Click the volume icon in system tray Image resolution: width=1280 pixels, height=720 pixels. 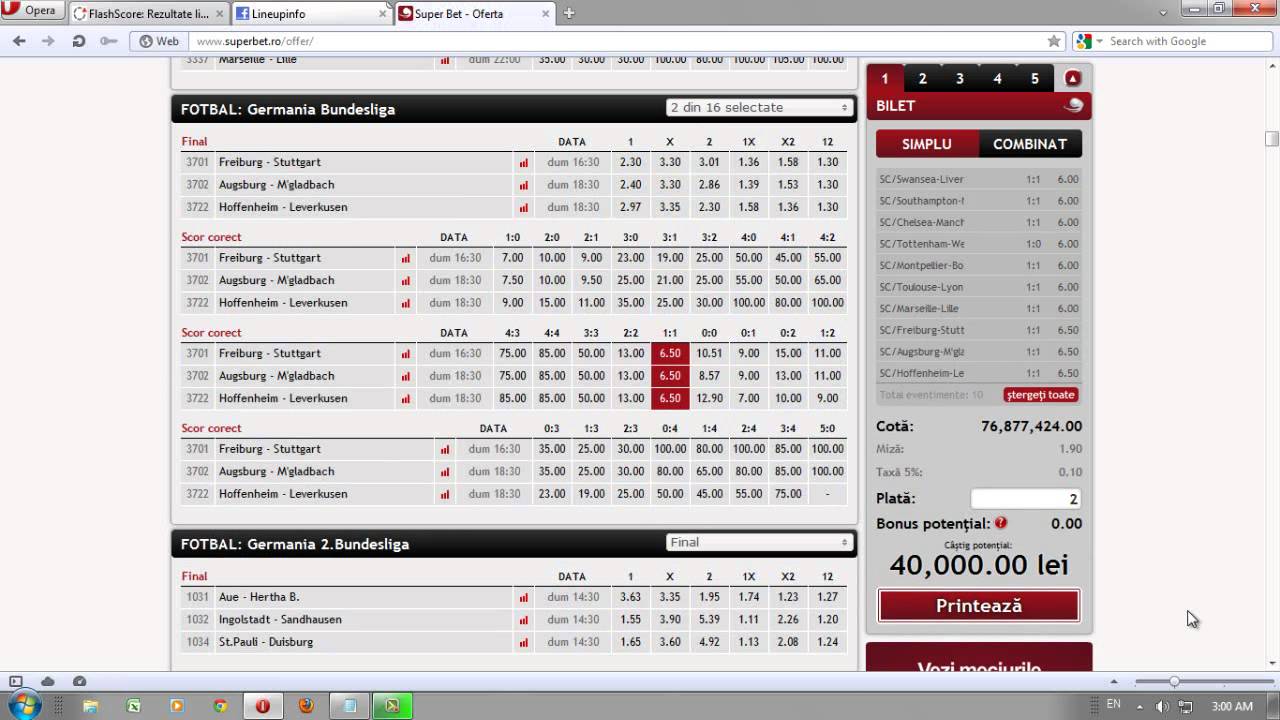pyautogui.click(x=1162, y=706)
